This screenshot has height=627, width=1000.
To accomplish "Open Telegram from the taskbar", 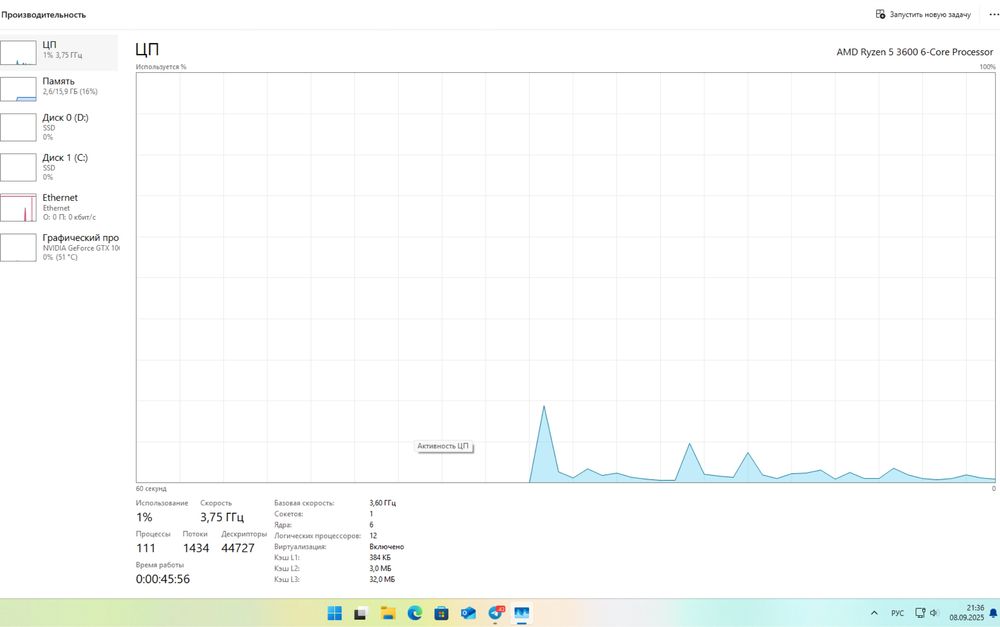I will 496,613.
